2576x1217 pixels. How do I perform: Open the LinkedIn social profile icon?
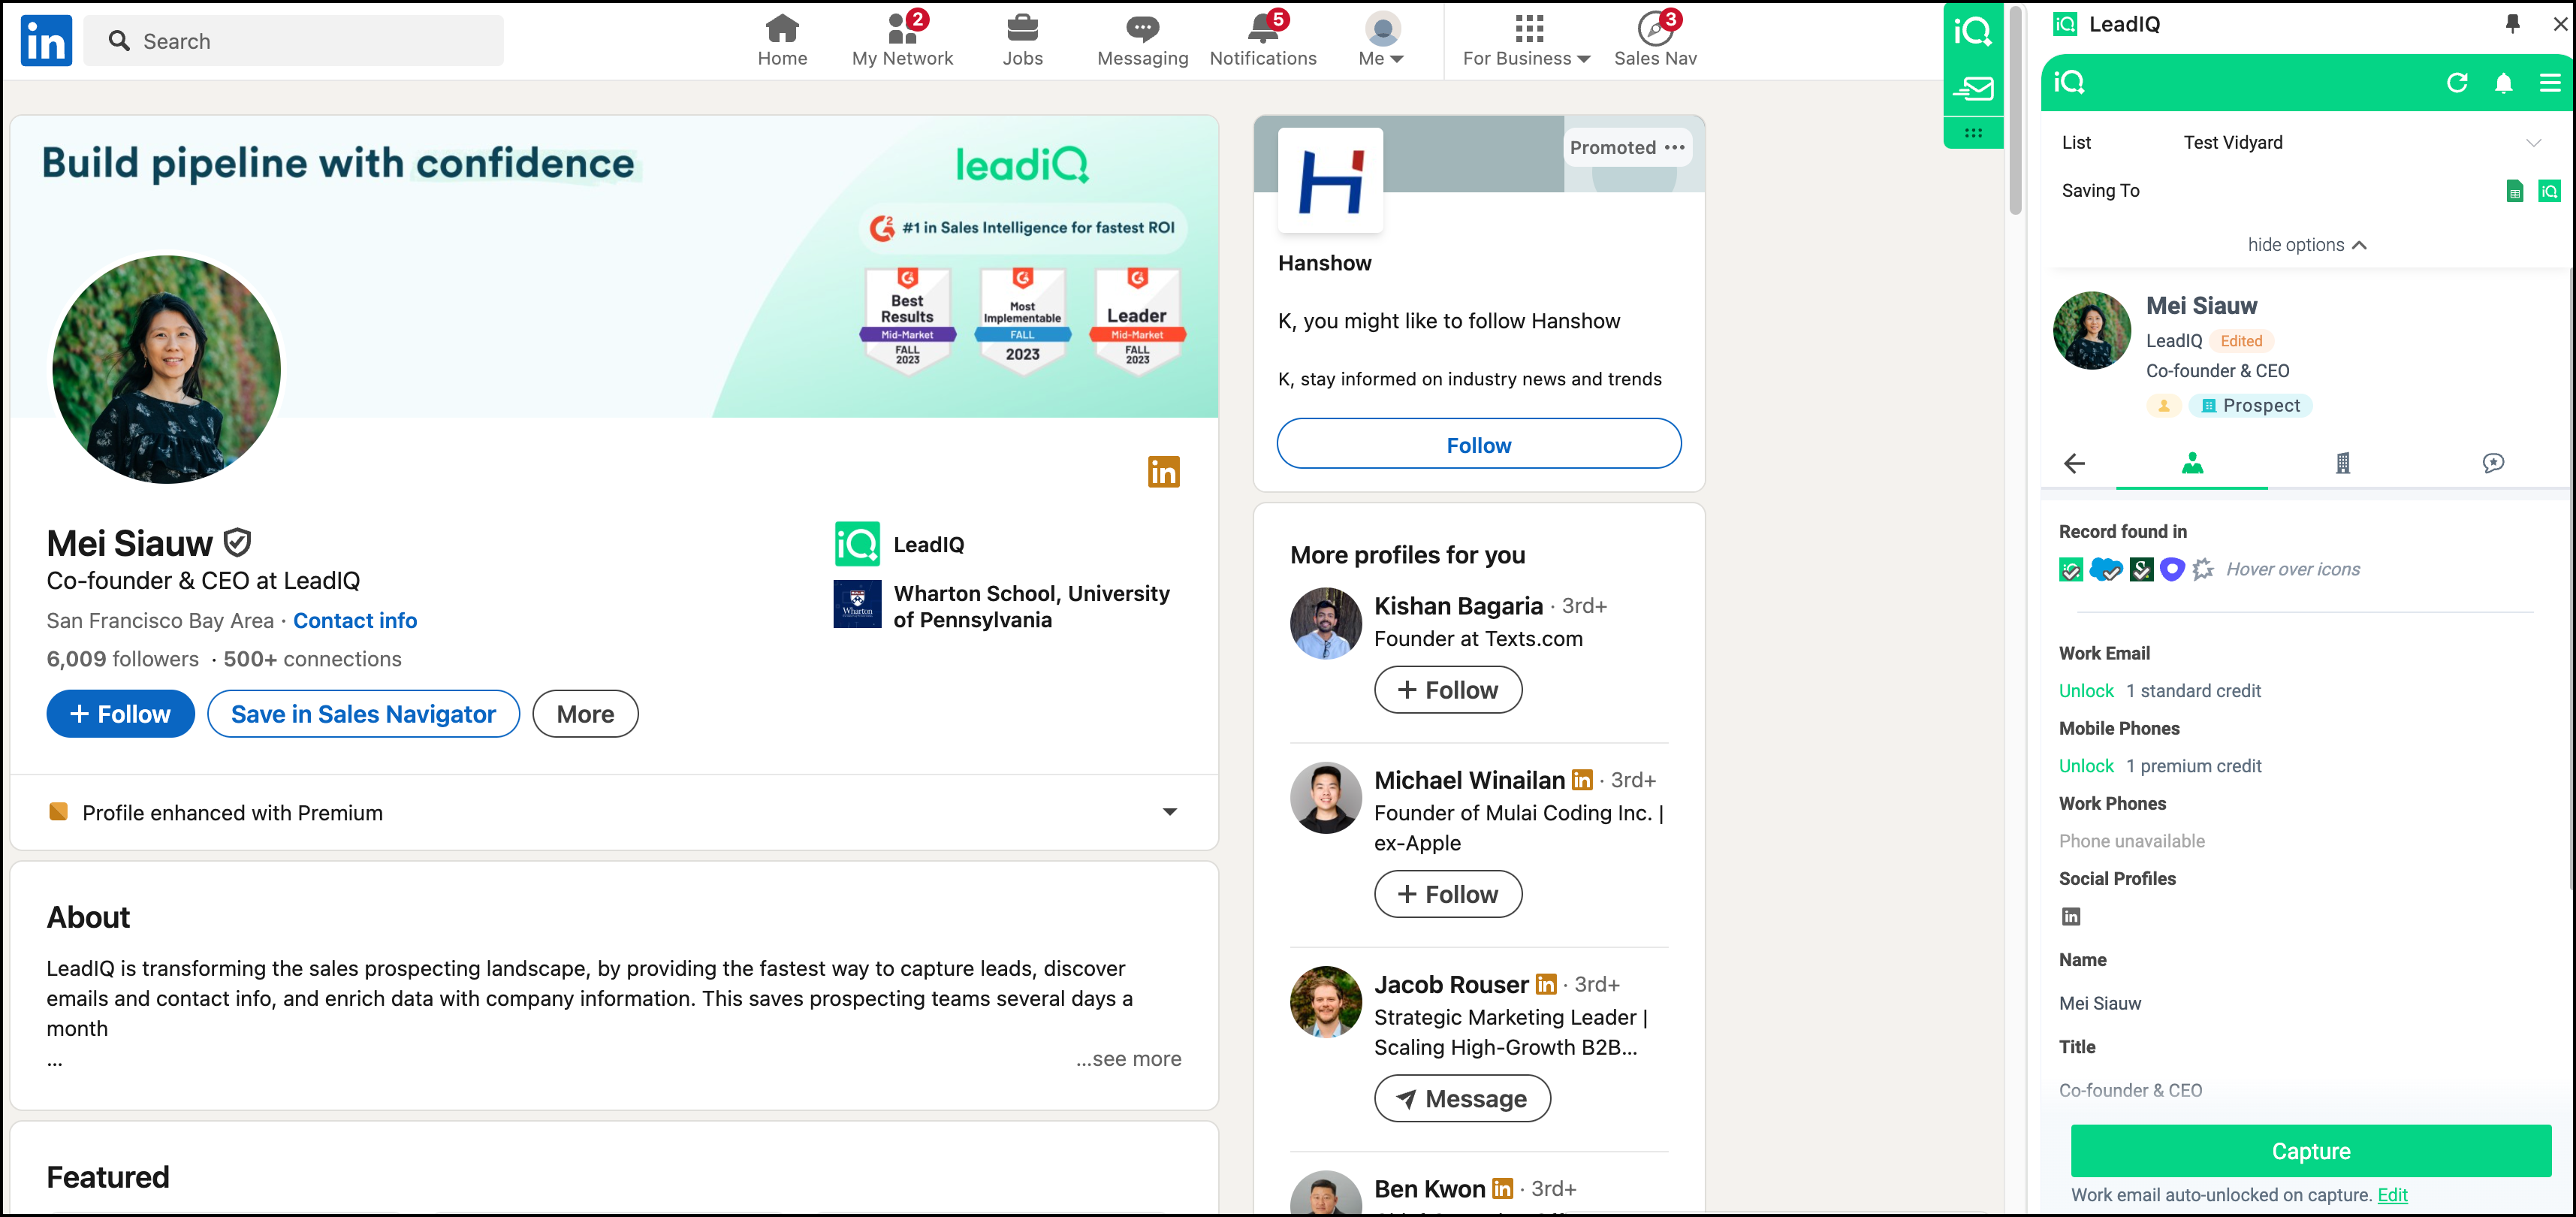coord(2071,916)
